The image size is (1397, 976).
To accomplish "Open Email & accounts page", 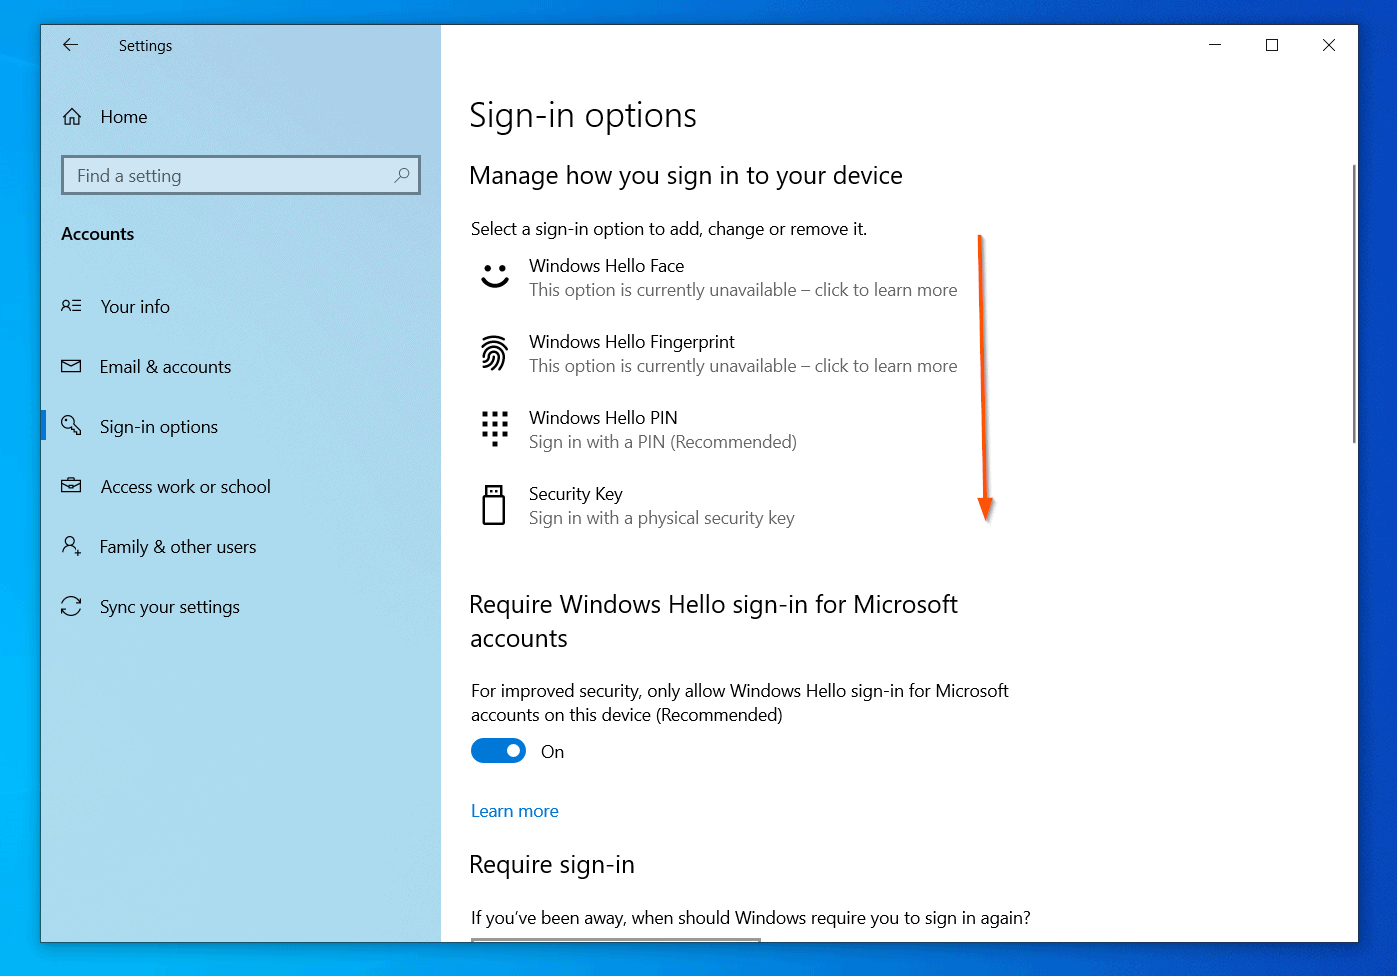I will (165, 367).
